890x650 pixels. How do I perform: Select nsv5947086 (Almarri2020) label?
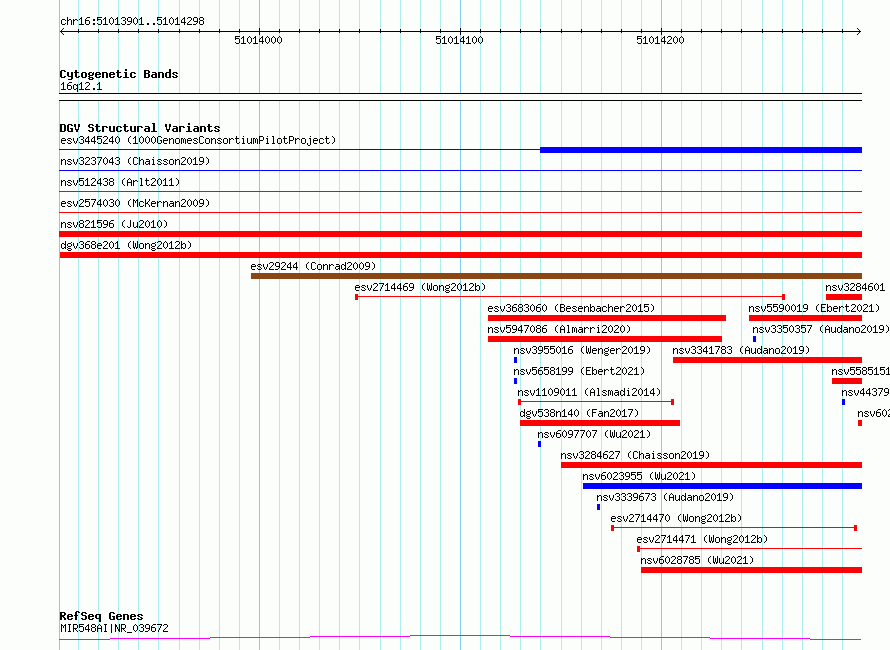(559, 329)
